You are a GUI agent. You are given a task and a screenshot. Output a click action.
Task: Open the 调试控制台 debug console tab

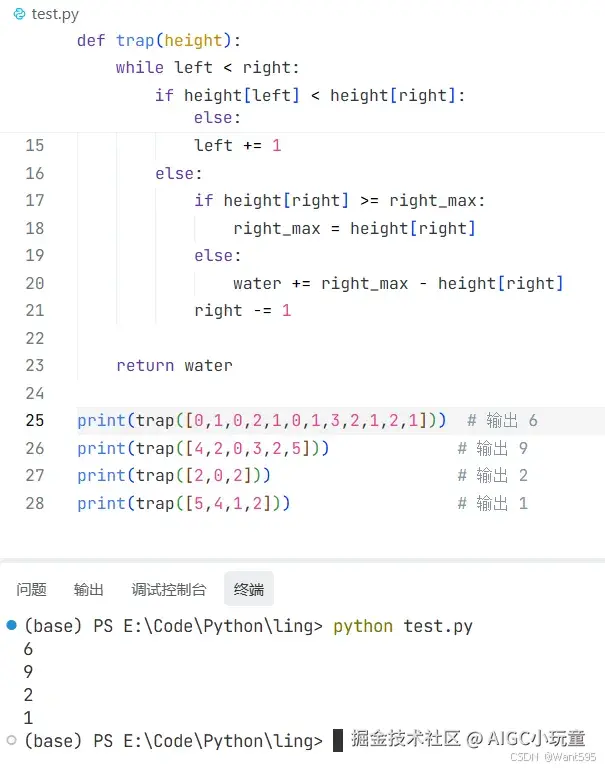click(169, 589)
